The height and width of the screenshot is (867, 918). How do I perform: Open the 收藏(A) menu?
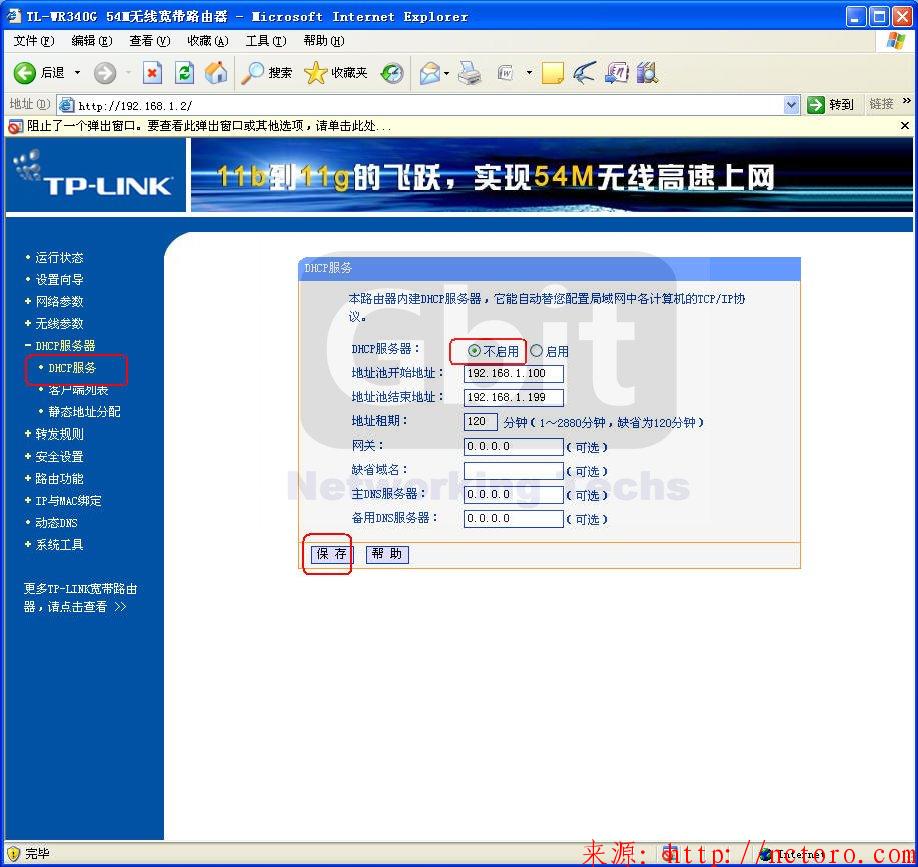(x=208, y=41)
